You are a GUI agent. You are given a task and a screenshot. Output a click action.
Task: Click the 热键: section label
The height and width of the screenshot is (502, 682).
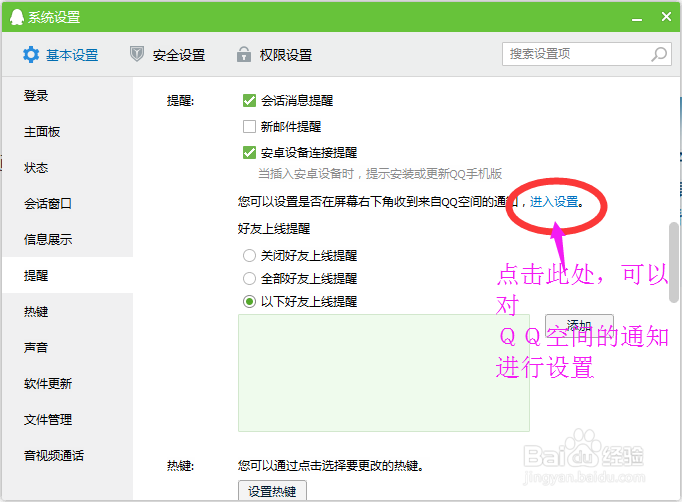181,466
